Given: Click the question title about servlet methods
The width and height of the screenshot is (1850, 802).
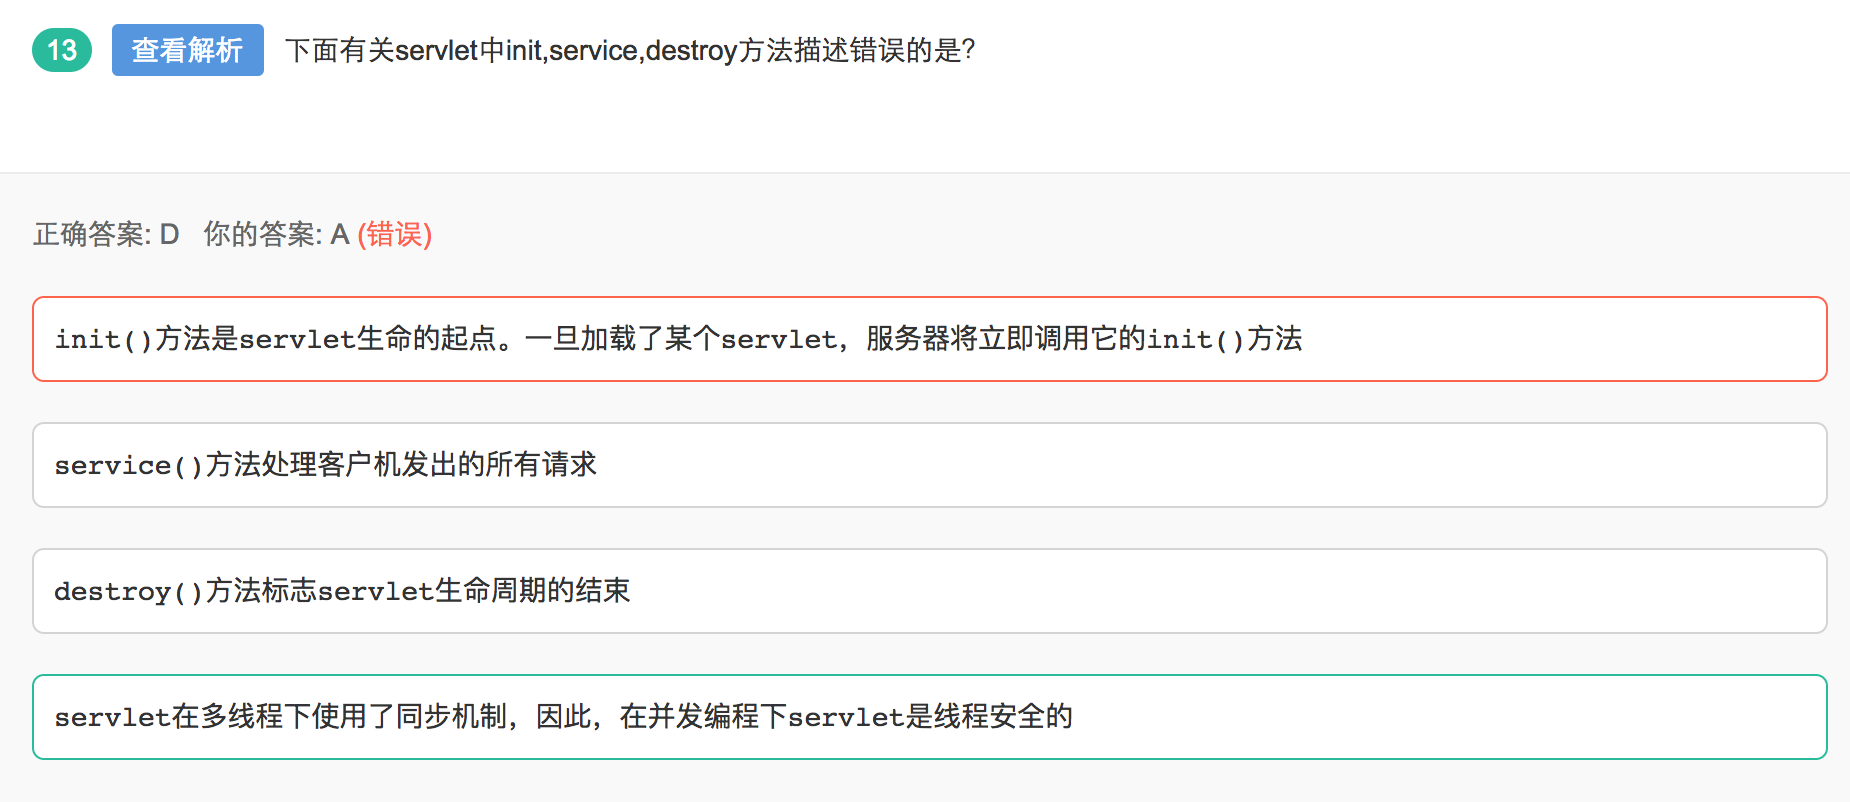Looking at the screenshot, I should pos(630,50).
